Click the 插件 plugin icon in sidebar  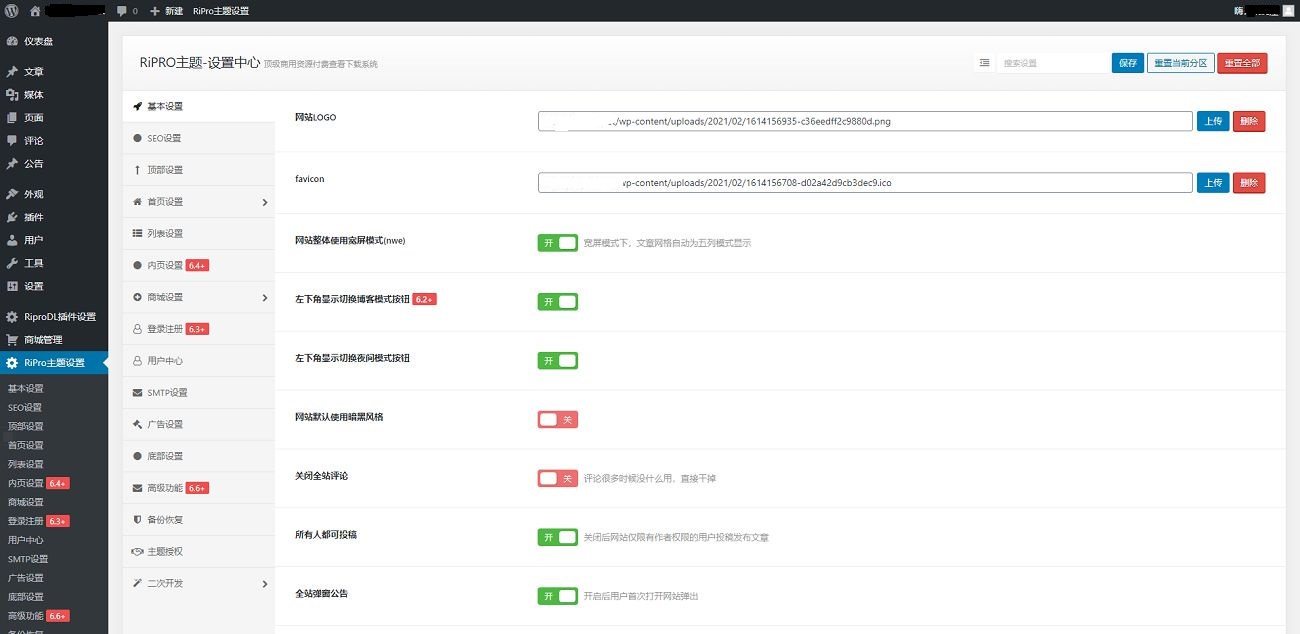point(12,217)
